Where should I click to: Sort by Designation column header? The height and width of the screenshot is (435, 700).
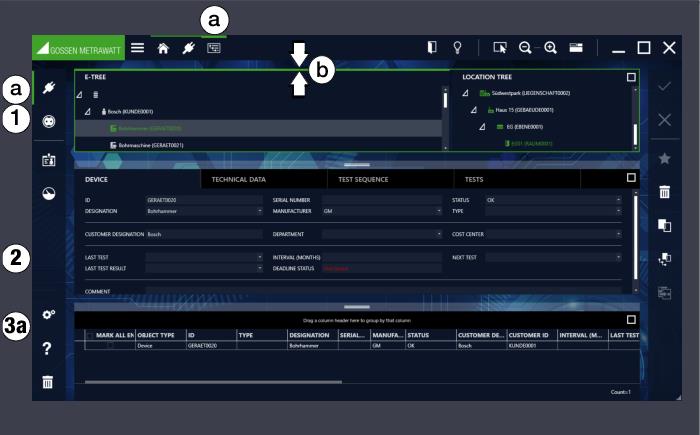coord(312,335)
